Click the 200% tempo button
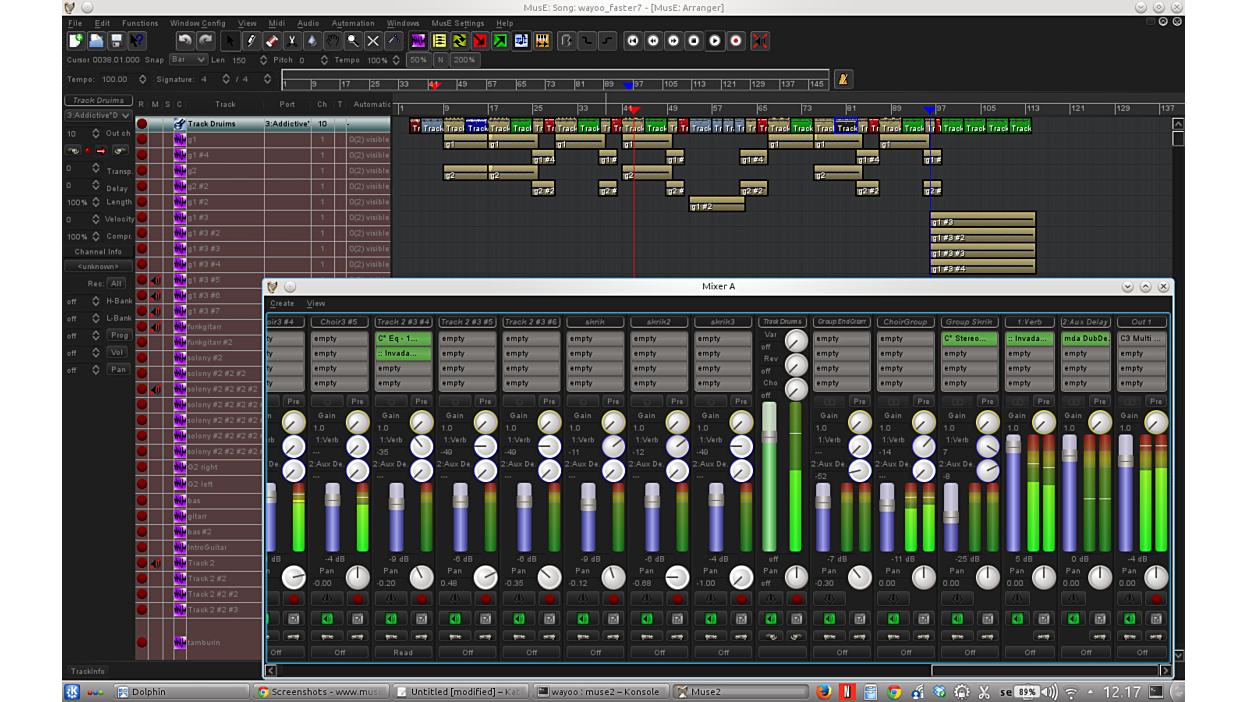 pyautogui.click(x=464, y=60)
